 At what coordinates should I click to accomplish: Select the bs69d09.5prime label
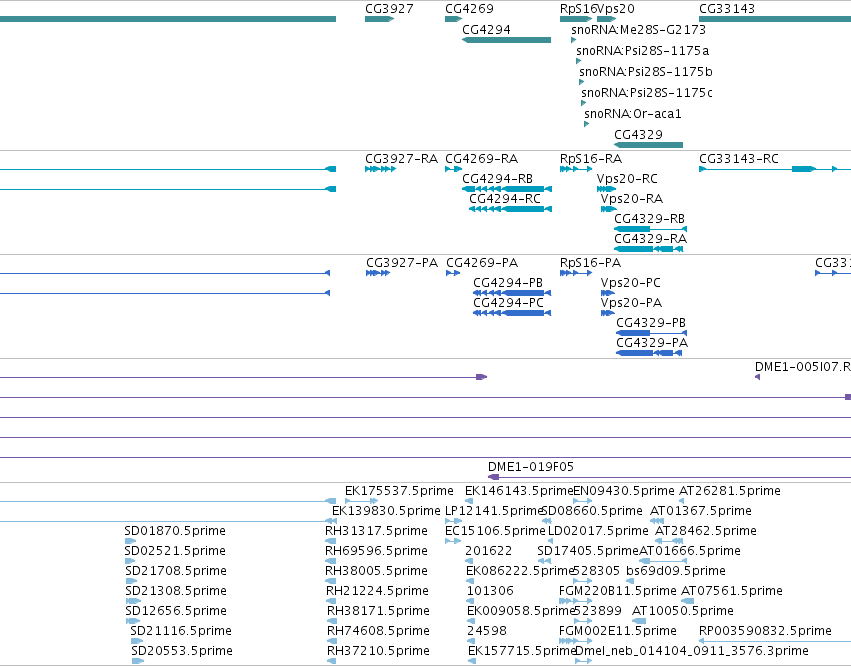[x=676, y=571]
